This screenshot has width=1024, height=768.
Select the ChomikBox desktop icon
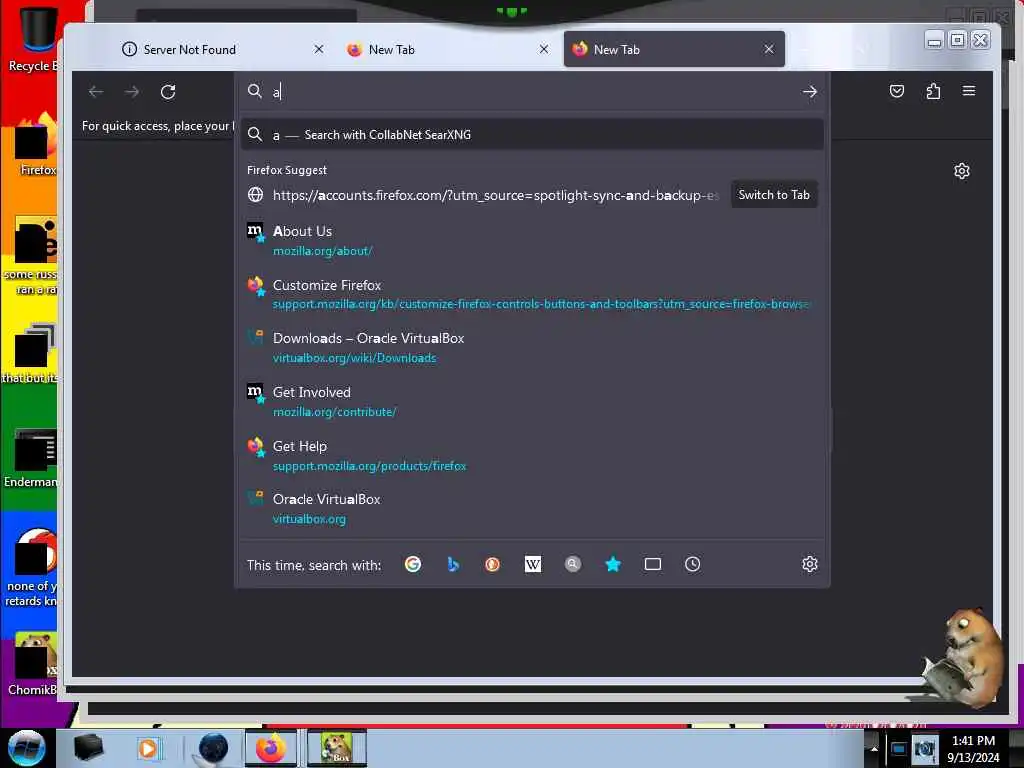(33, 664)
